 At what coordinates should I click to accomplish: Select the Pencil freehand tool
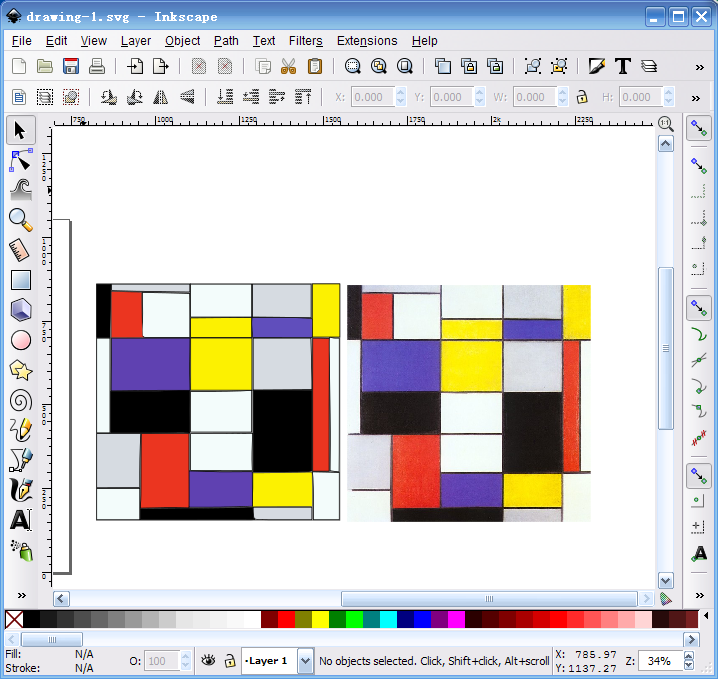coord(21,430)
